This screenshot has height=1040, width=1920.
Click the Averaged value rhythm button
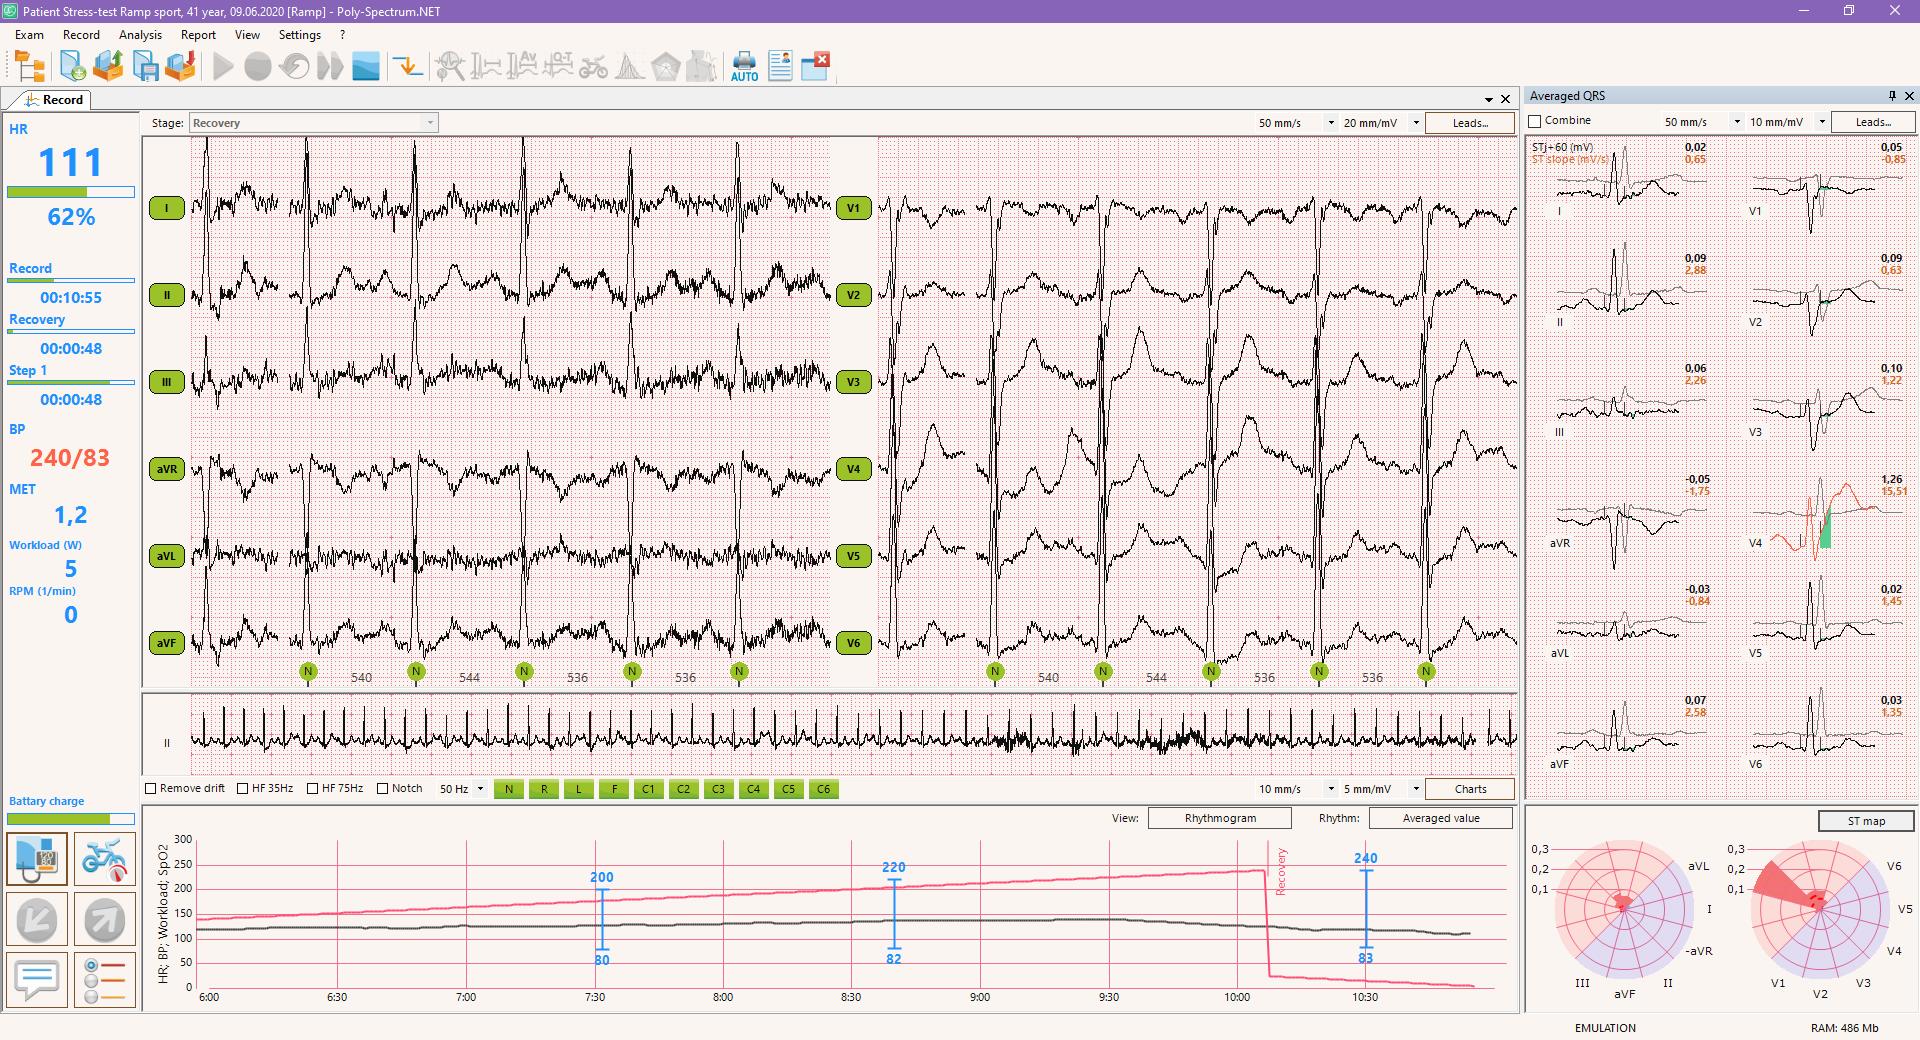pyautogui.click(x=1441, y=818)
